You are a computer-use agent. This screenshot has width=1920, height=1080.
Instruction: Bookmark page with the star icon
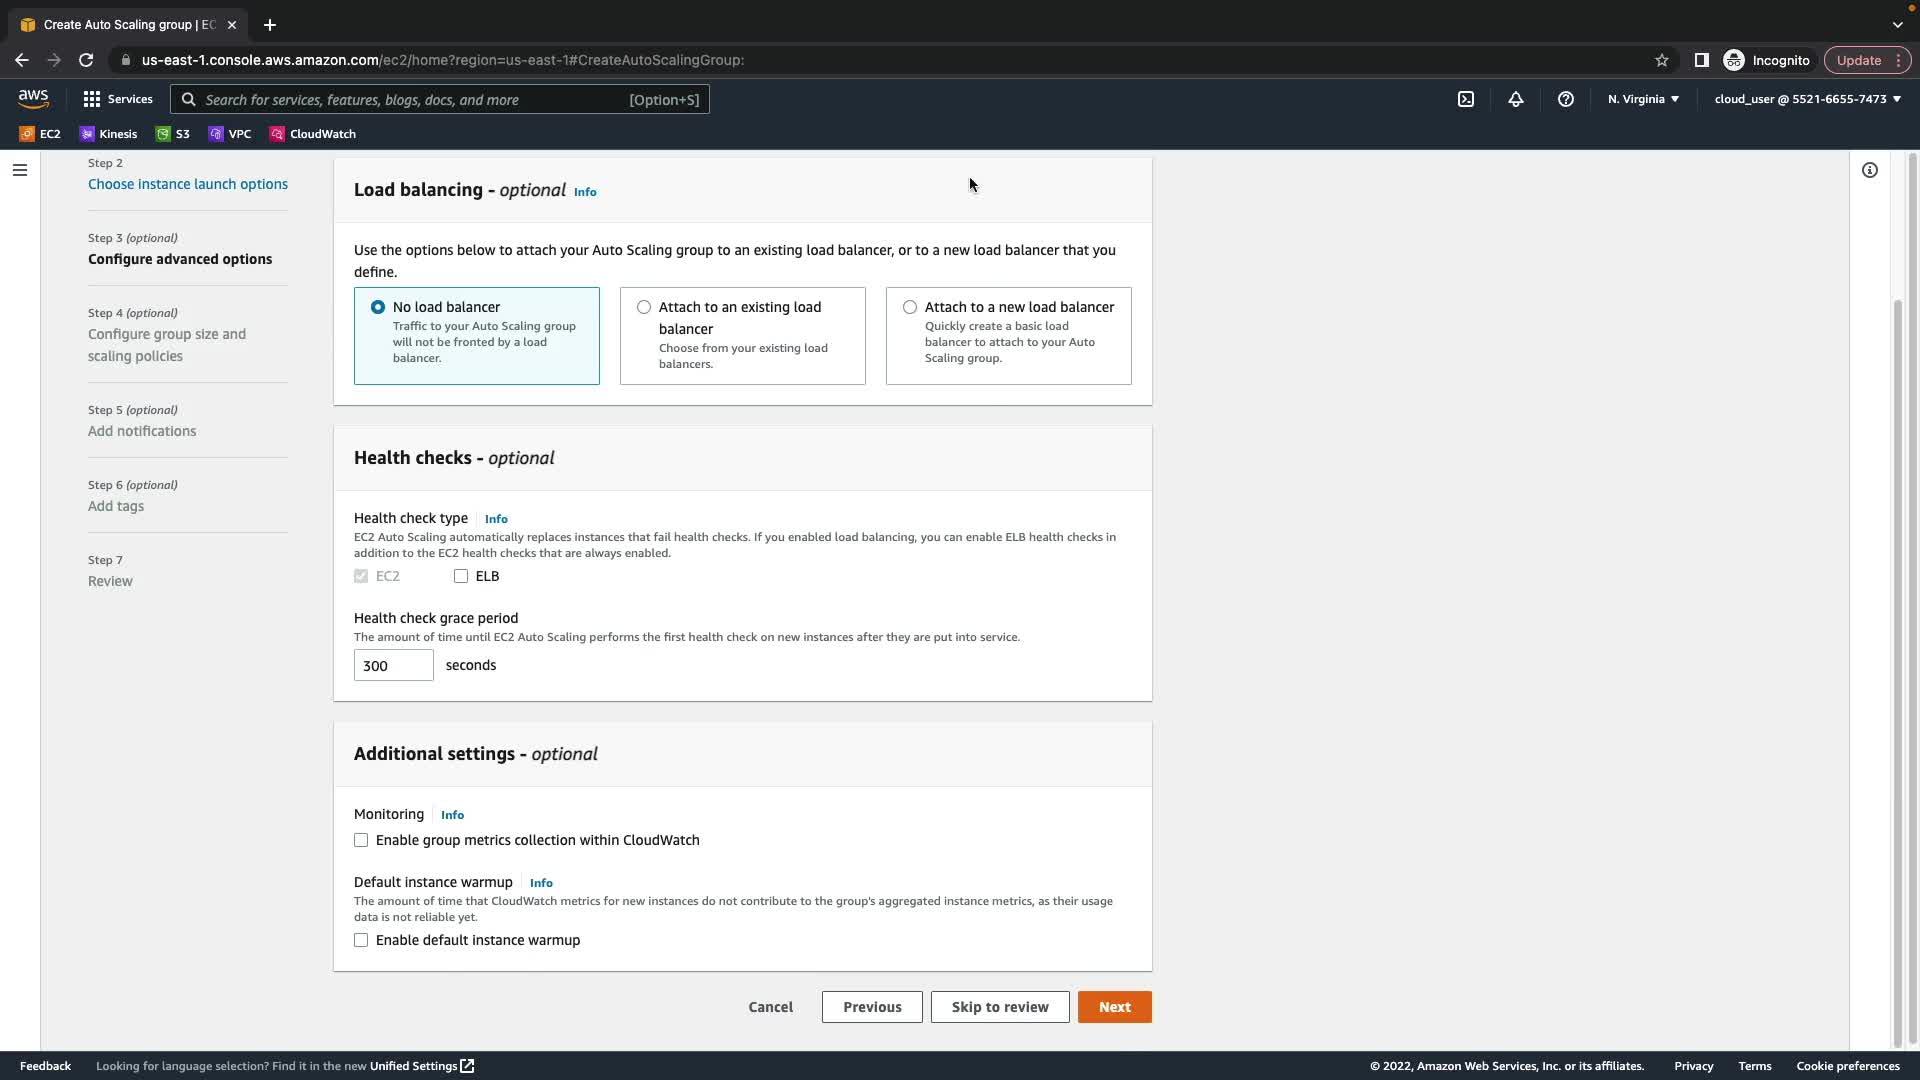tap(1662, 60)
